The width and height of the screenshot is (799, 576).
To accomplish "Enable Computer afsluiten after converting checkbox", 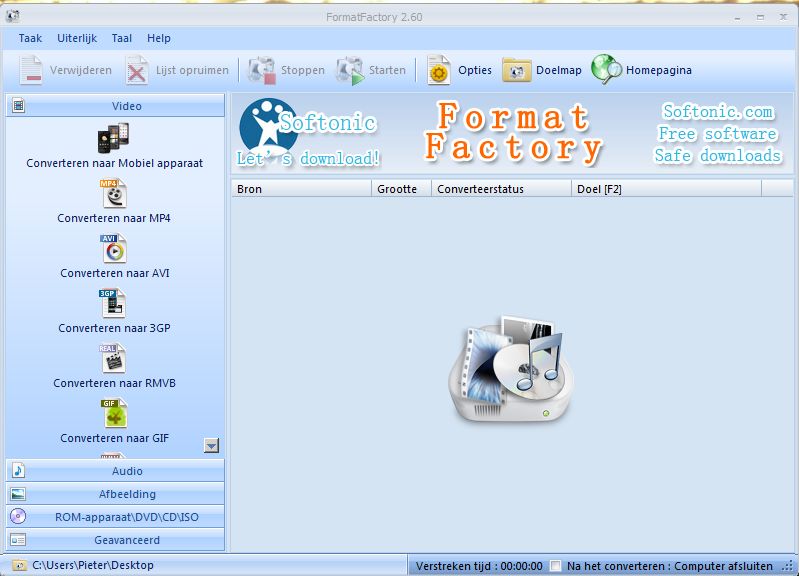I will (556, 566).
